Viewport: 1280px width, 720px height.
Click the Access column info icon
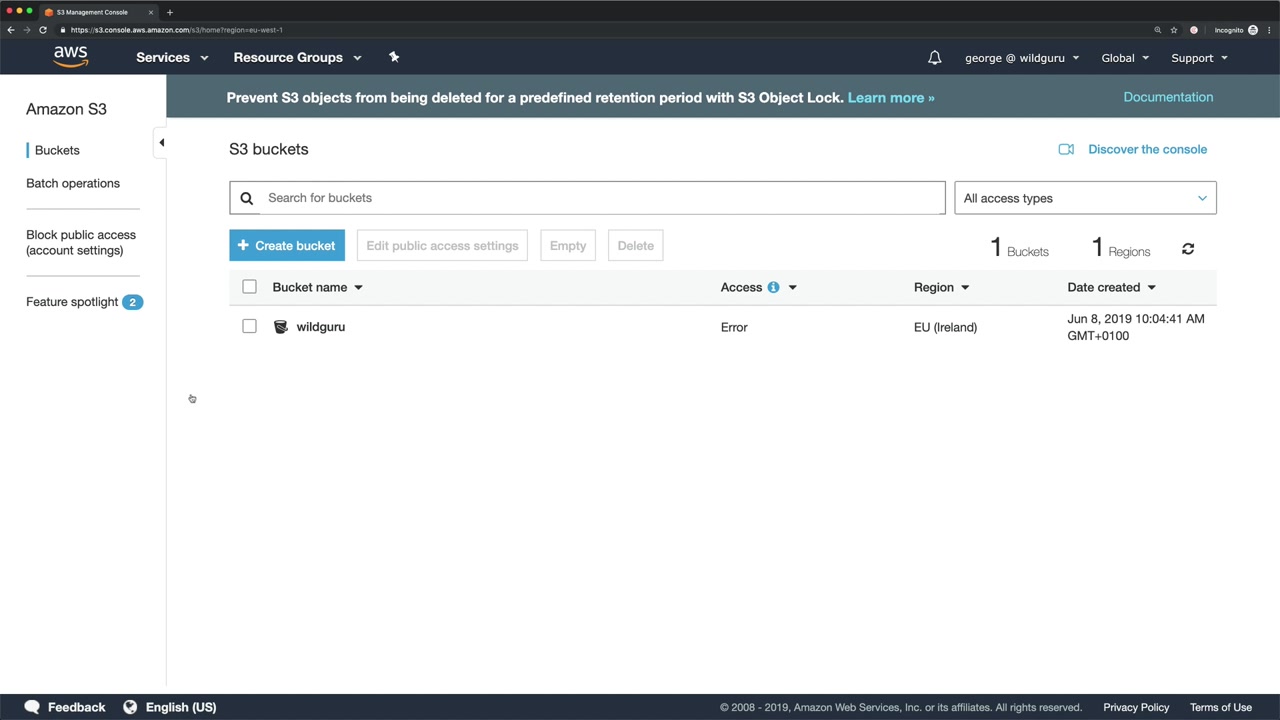[773, 287]
